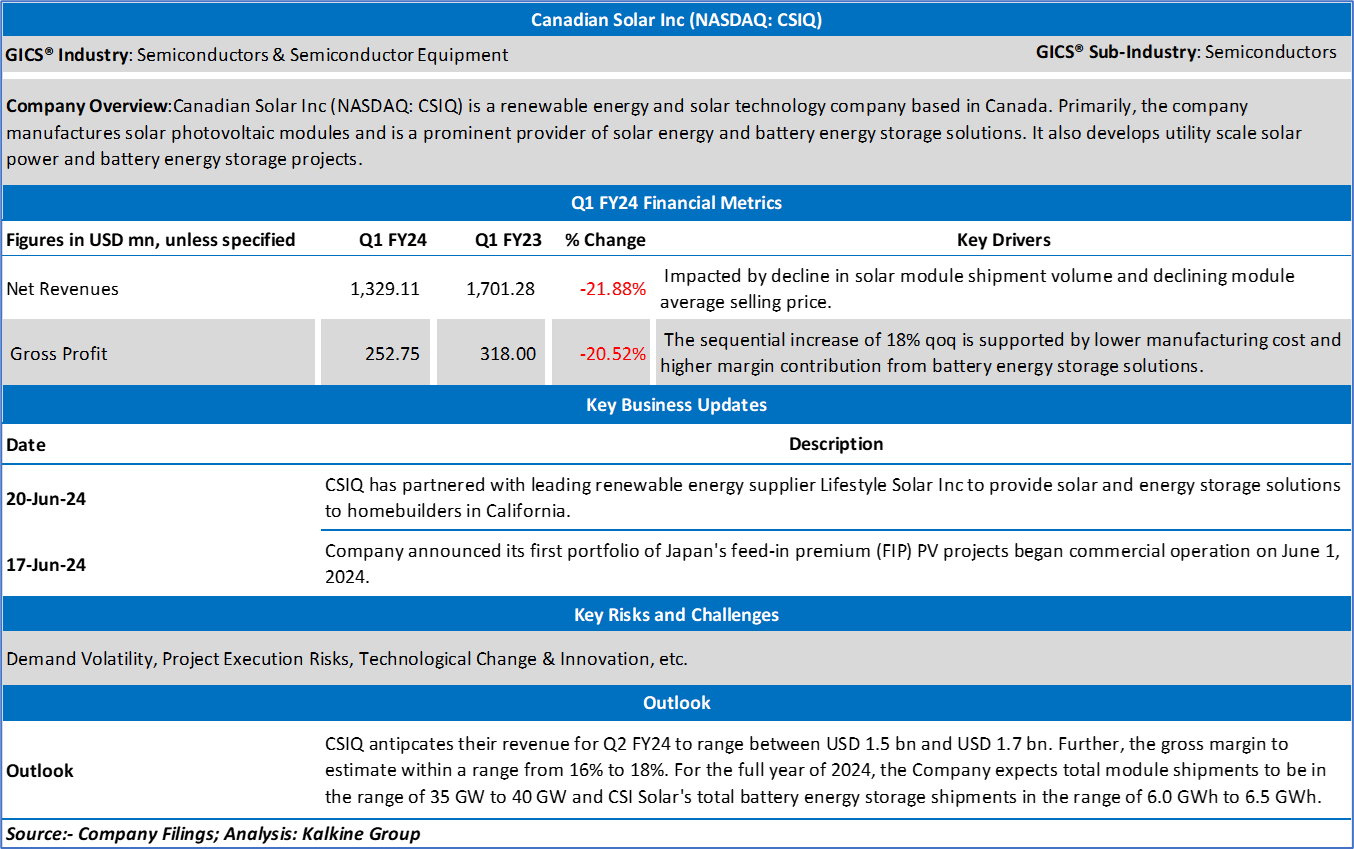Select the Demand Volatility risks text
This screenshot has height=849, width=1354.
click(347, 659)
